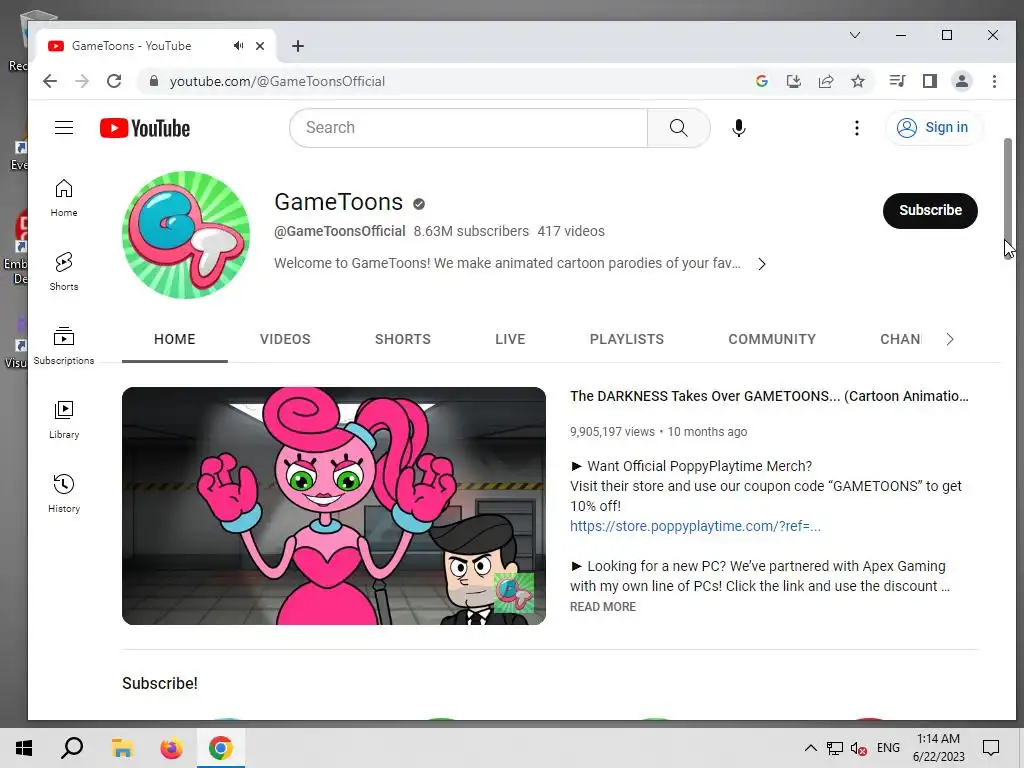View site information lock icon

coord(154,81)
